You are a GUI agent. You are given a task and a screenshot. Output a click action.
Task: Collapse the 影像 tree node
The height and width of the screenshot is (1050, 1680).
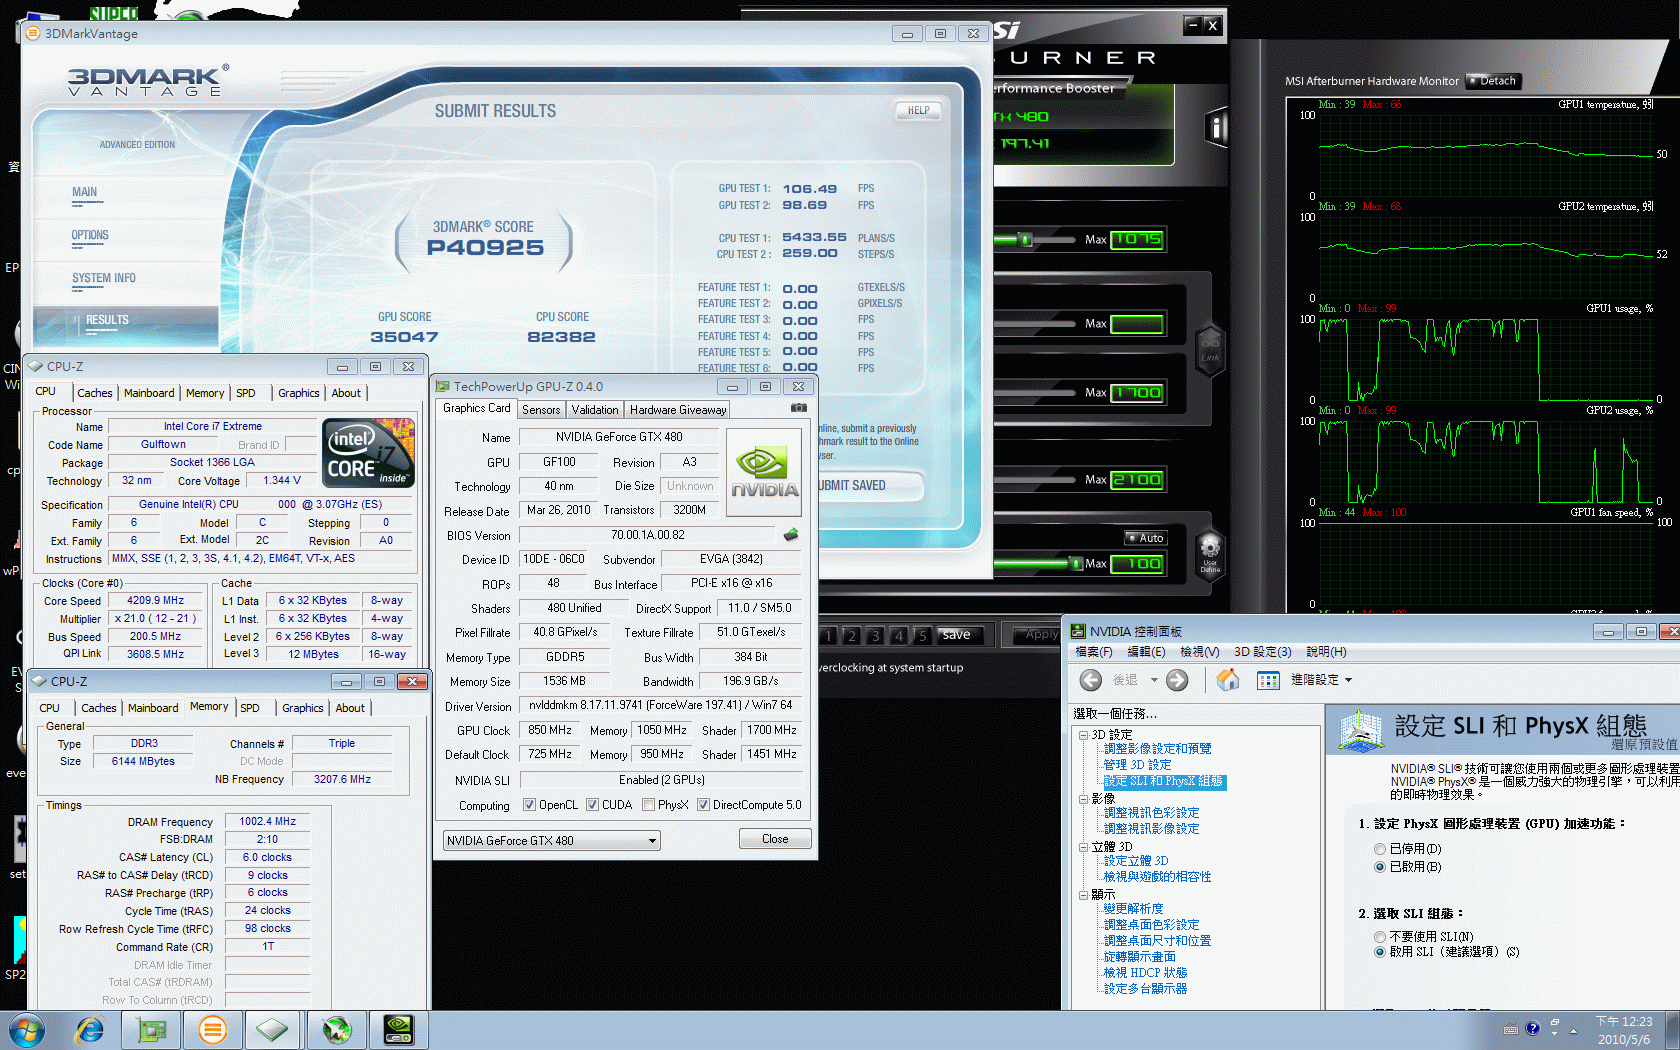pos(1084,799)
